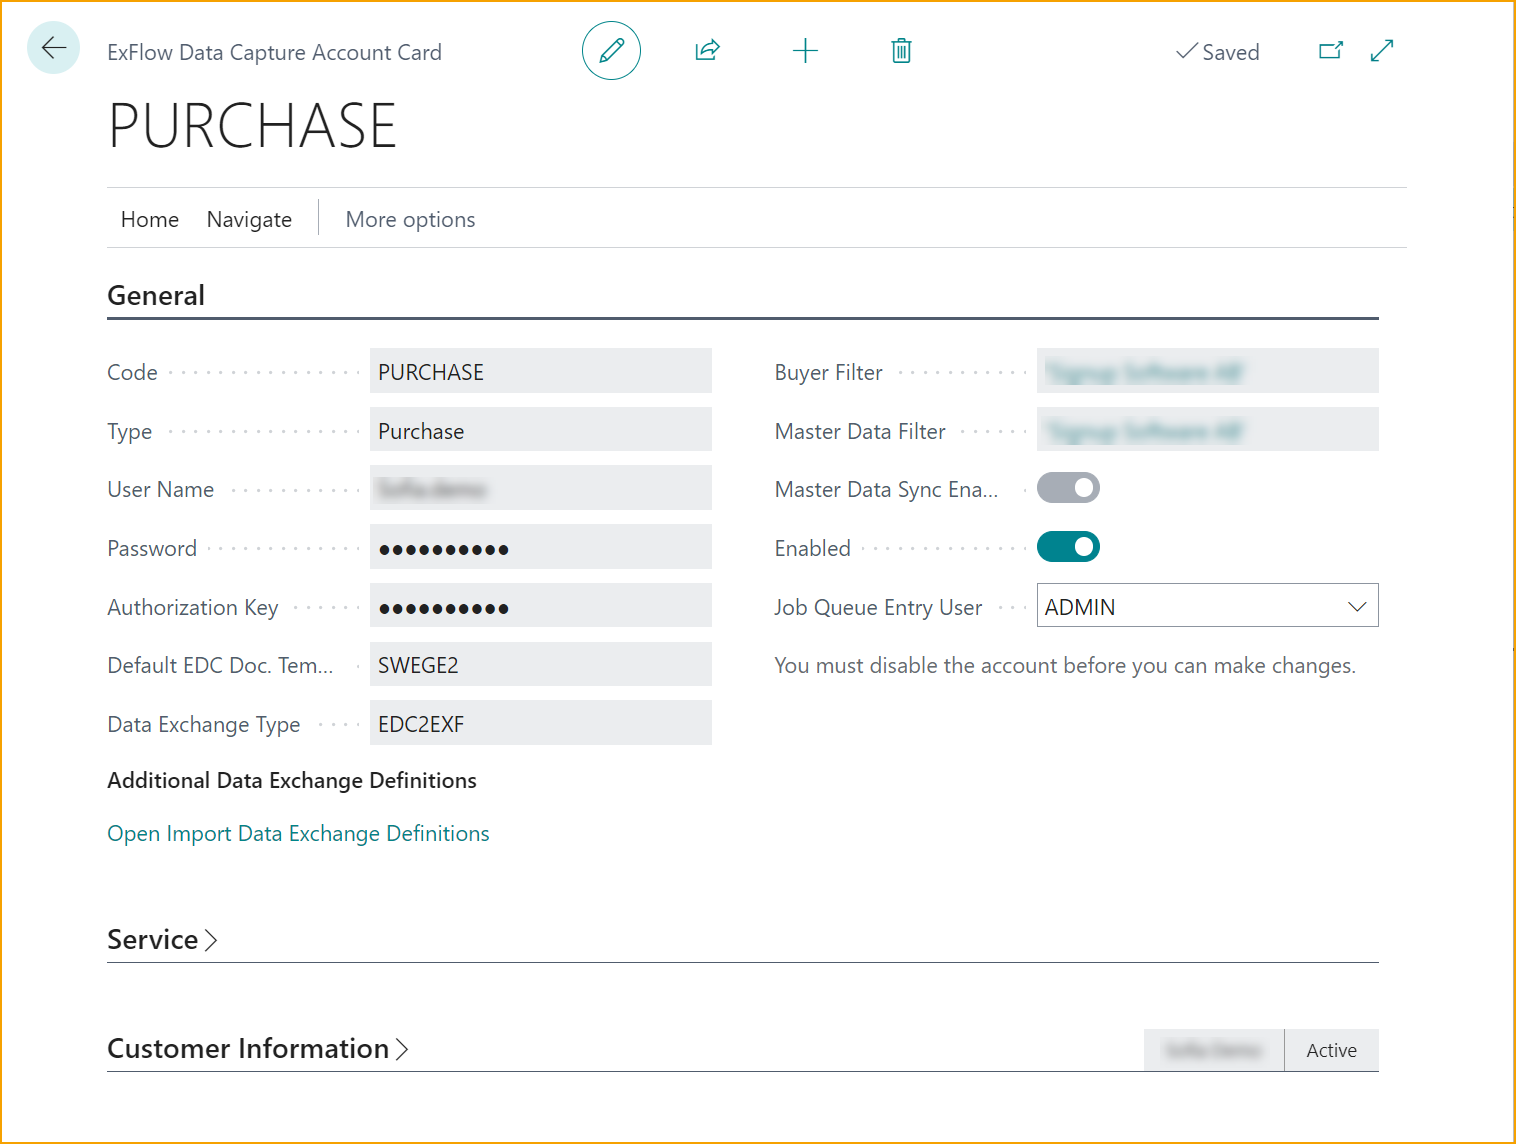The image size is (1516, 1144).
Task: Select the Password input field
Action: 540,547
